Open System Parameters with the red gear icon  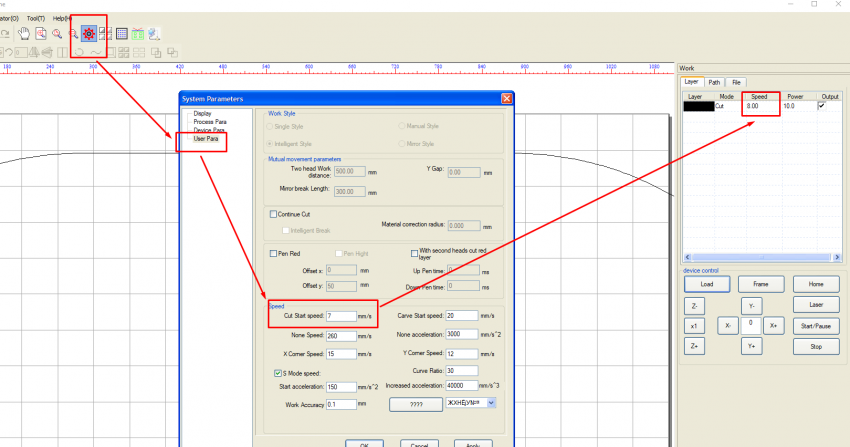(88, 34)
